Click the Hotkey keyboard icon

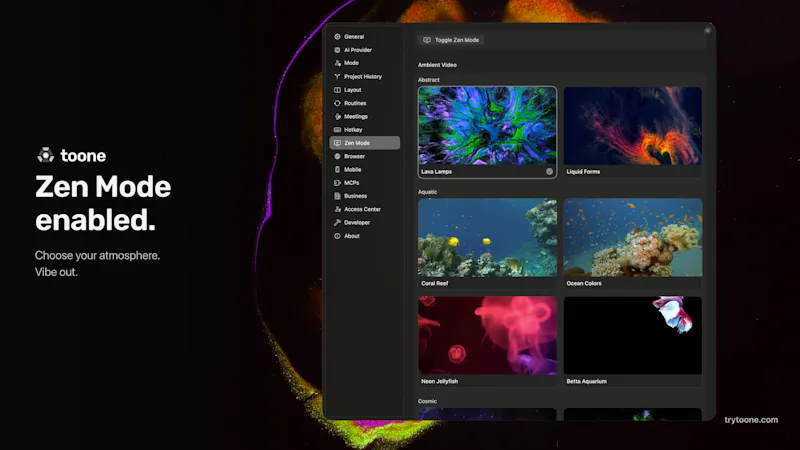pyautogui.click(x=337, y=130)
